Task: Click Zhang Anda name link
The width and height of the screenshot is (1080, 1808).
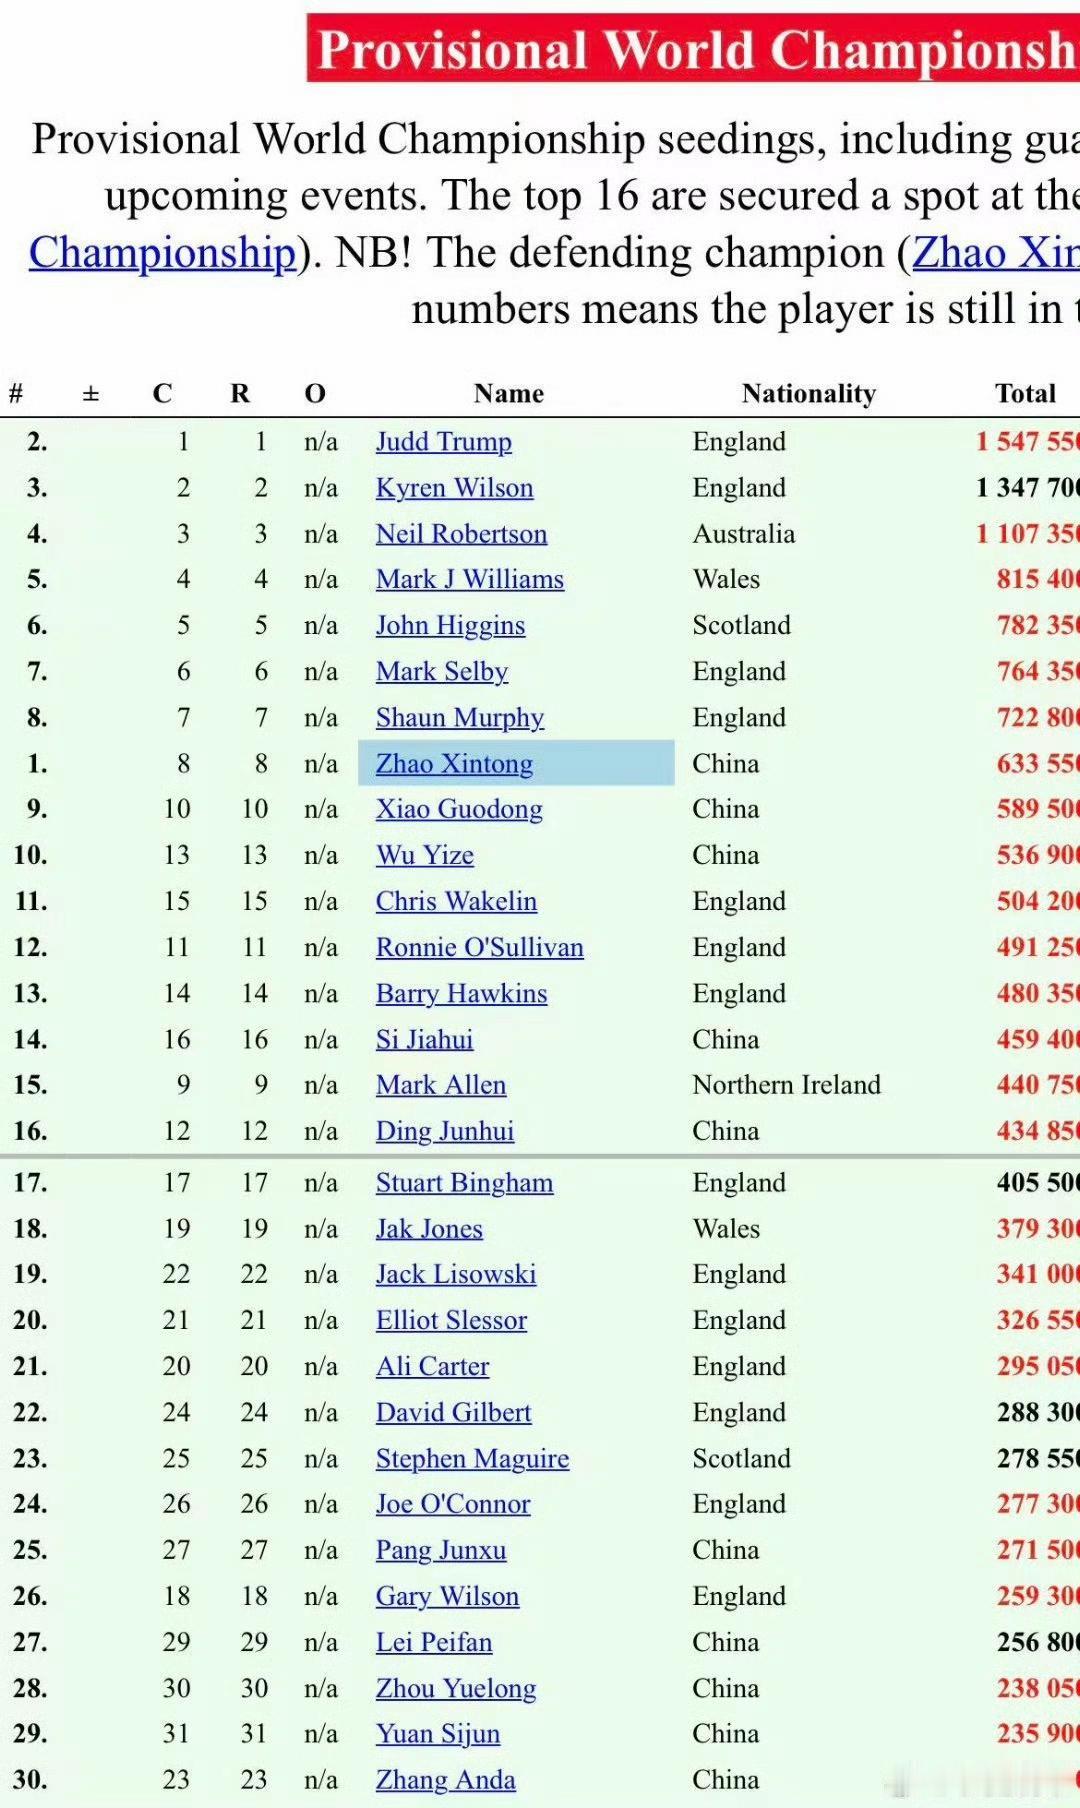Action: tap(445, 1781)
